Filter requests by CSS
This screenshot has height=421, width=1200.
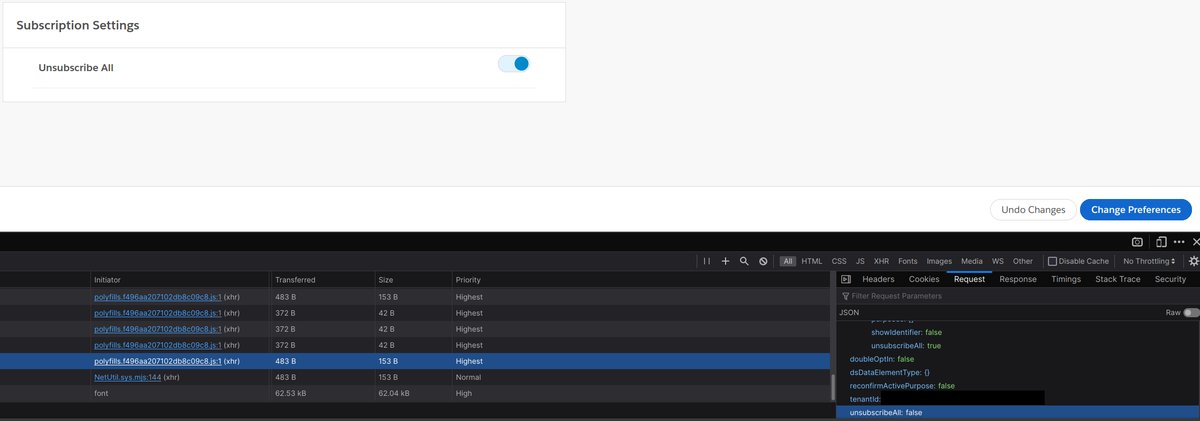(839, 261)
